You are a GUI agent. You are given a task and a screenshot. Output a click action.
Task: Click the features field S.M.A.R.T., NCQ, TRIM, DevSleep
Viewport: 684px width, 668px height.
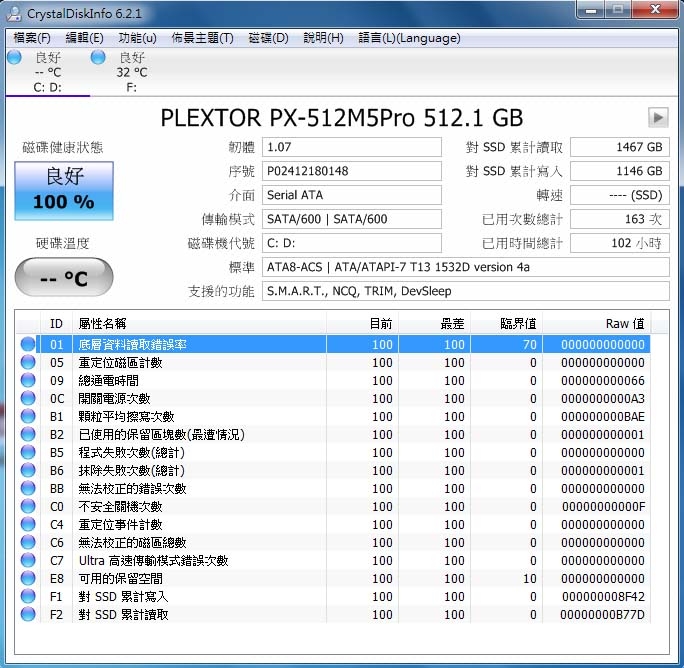pos(465,291)
